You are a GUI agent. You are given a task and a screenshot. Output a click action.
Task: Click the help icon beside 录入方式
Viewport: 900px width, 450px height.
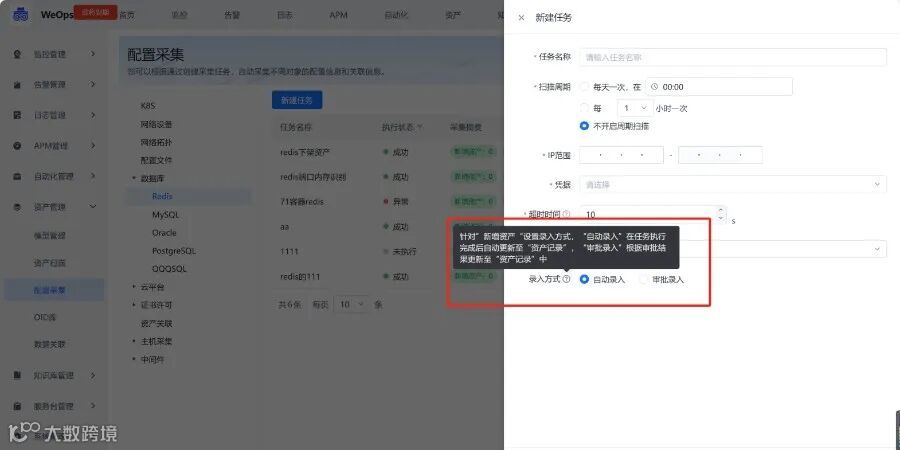tap(567, 280)
